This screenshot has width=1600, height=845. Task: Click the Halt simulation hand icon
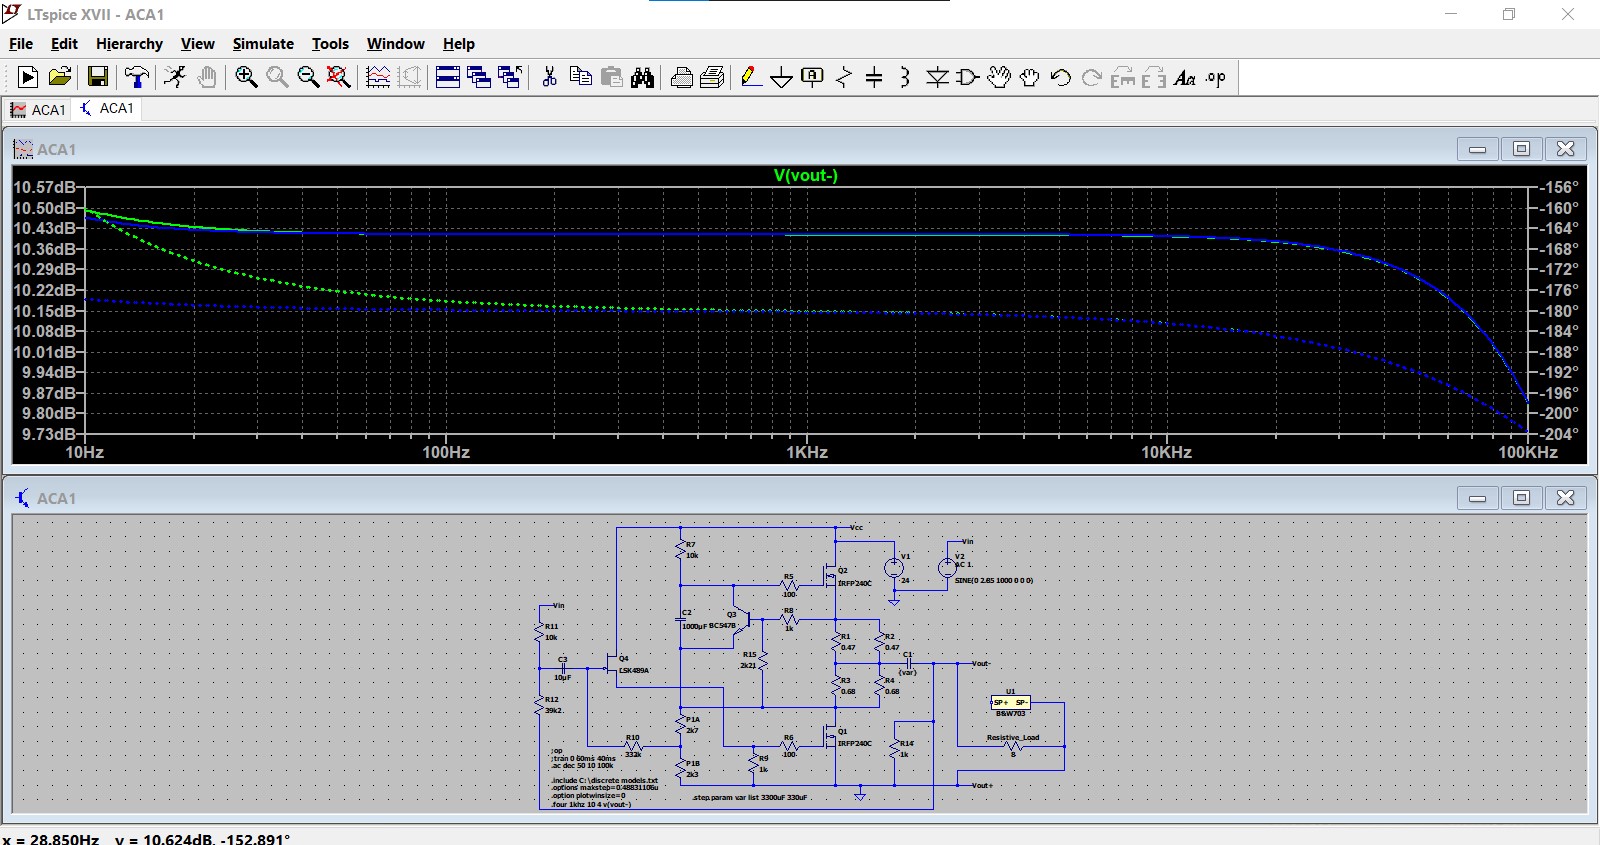coord(207,77)
